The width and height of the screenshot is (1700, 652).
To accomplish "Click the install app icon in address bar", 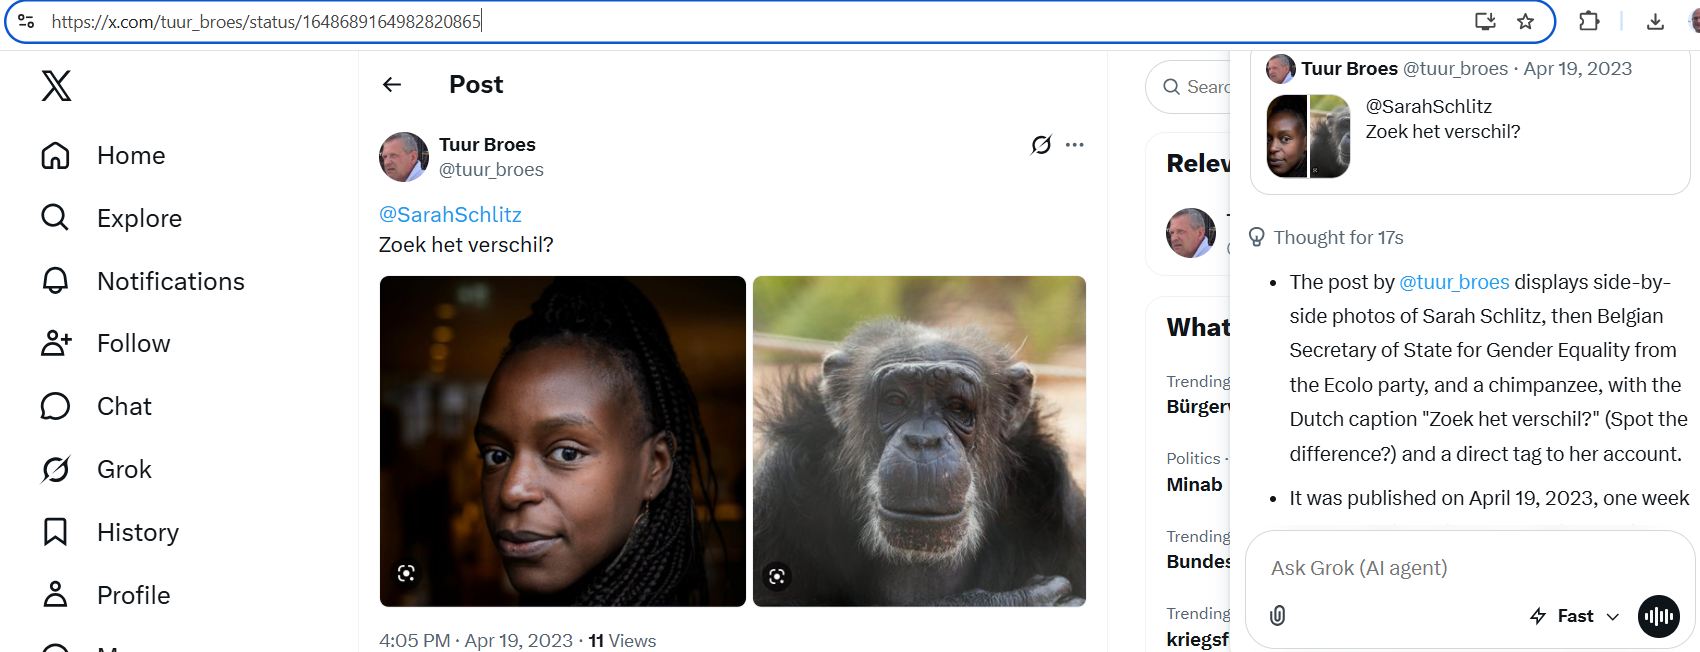I will [1485, 21].
